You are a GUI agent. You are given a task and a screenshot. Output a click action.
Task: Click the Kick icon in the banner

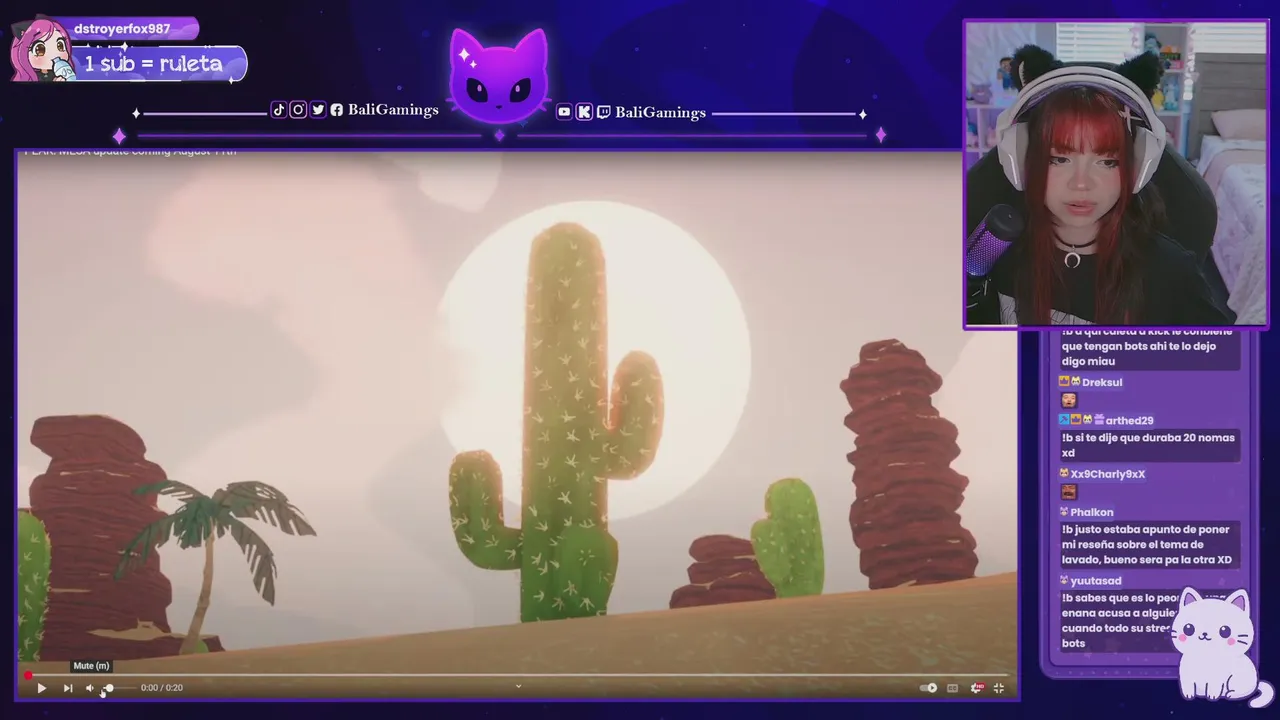pos(584,112)
